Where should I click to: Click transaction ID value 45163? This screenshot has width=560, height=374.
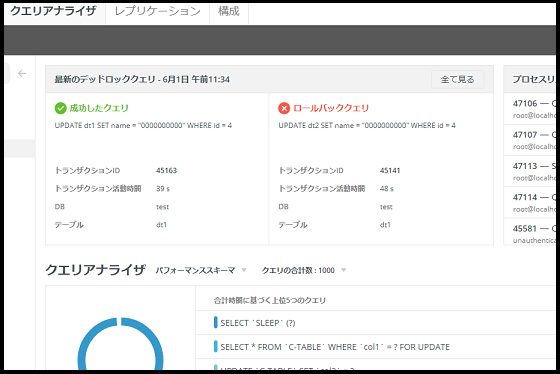coord(166,170)
